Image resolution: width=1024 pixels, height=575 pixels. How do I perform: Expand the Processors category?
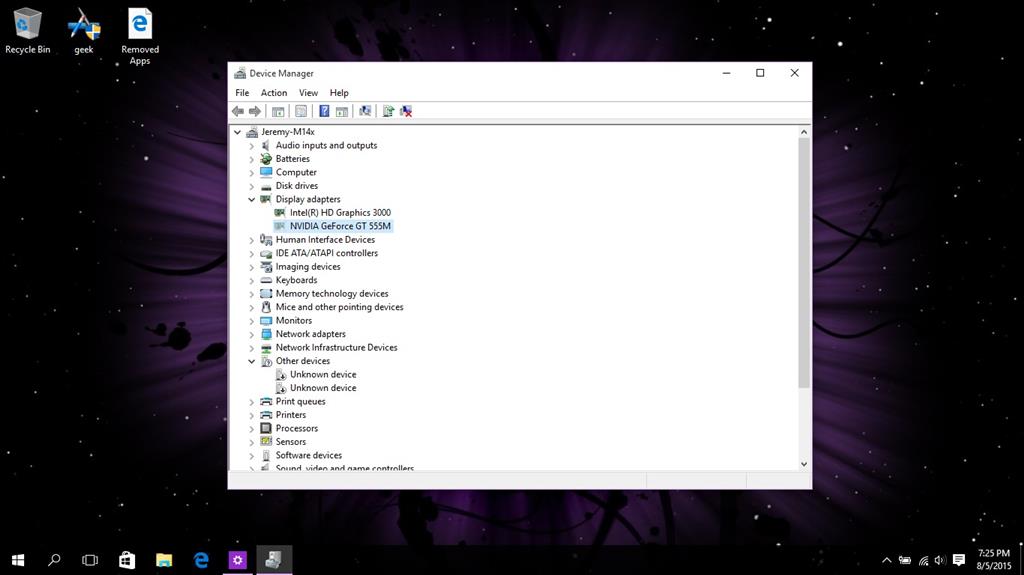click(251, 429)
